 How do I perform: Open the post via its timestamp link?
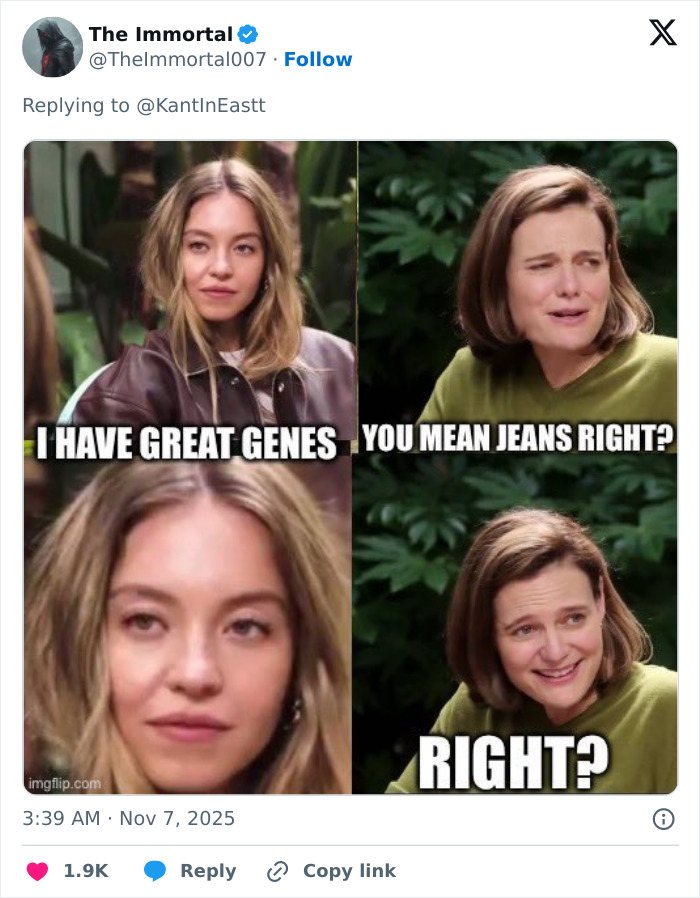point(128,818)
